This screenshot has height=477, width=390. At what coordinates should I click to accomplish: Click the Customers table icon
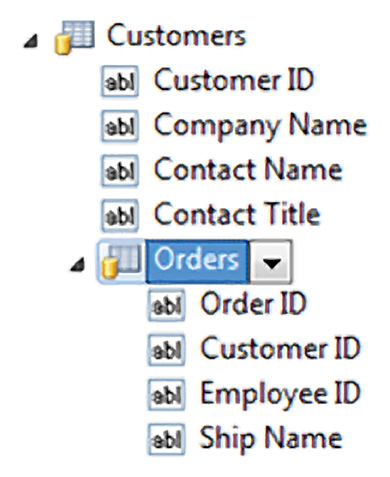click(x=74, y=37)
